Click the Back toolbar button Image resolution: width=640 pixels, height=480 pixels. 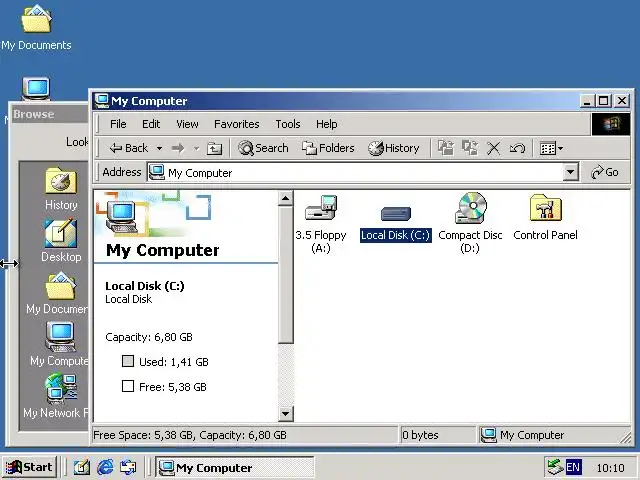click(129, 148)
